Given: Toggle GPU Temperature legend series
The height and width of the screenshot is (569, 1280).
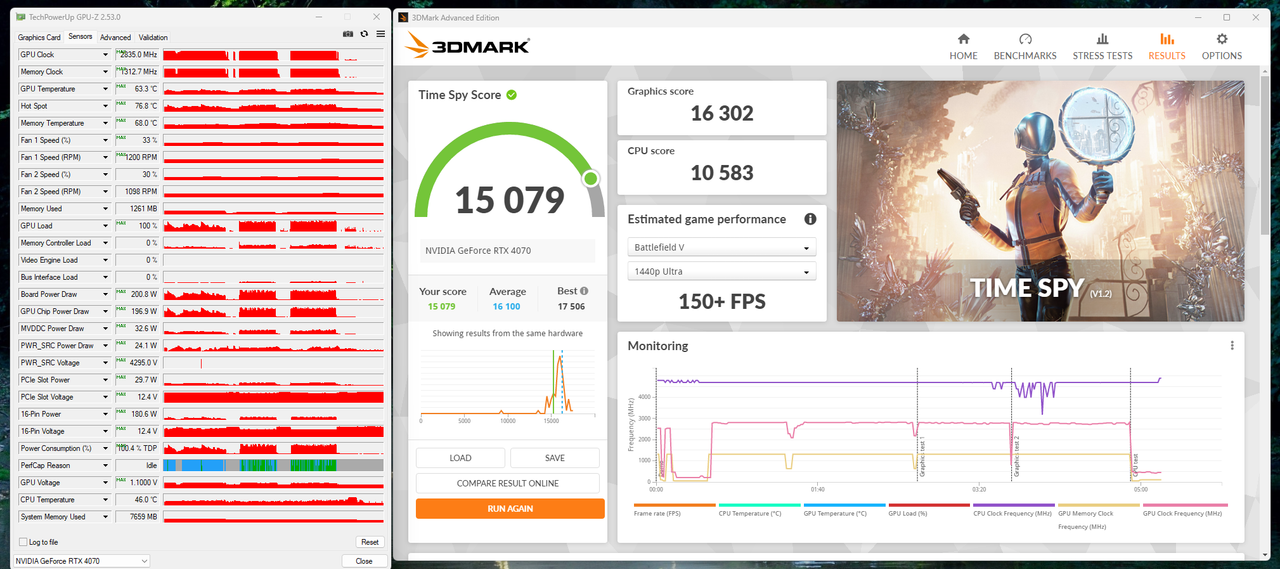Looking at the screenshot, I should (844, 509).
